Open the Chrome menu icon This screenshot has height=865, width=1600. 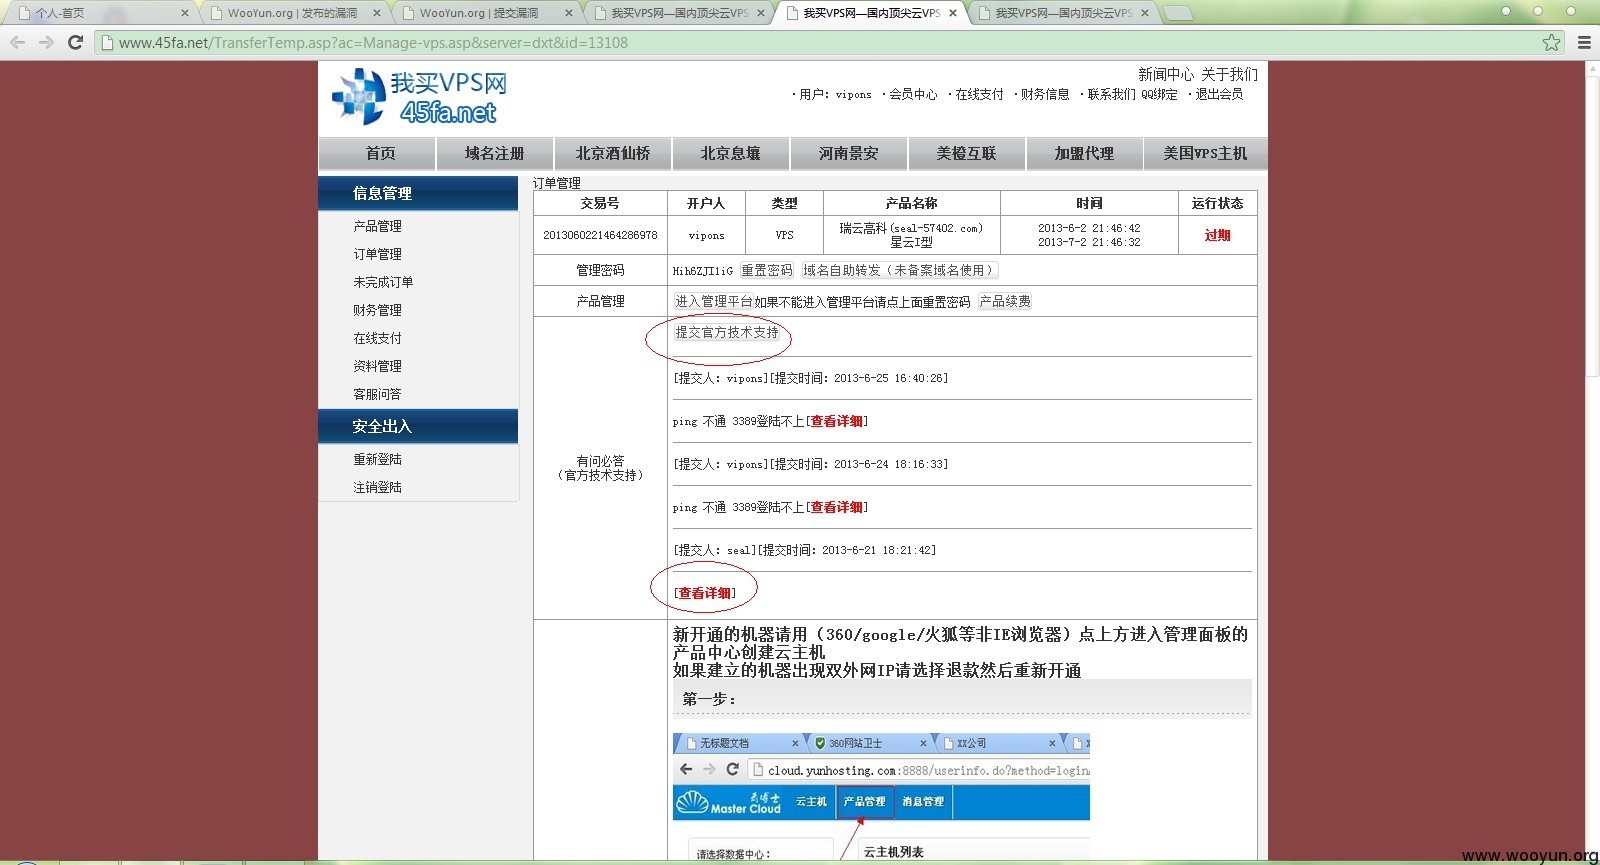pos(1584,42)
